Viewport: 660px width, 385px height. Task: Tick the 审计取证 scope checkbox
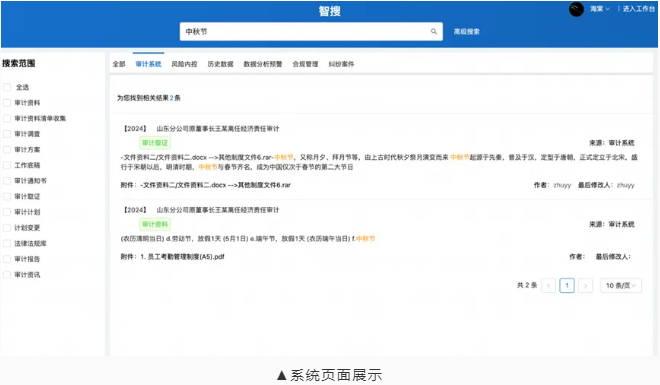point(7,196)
